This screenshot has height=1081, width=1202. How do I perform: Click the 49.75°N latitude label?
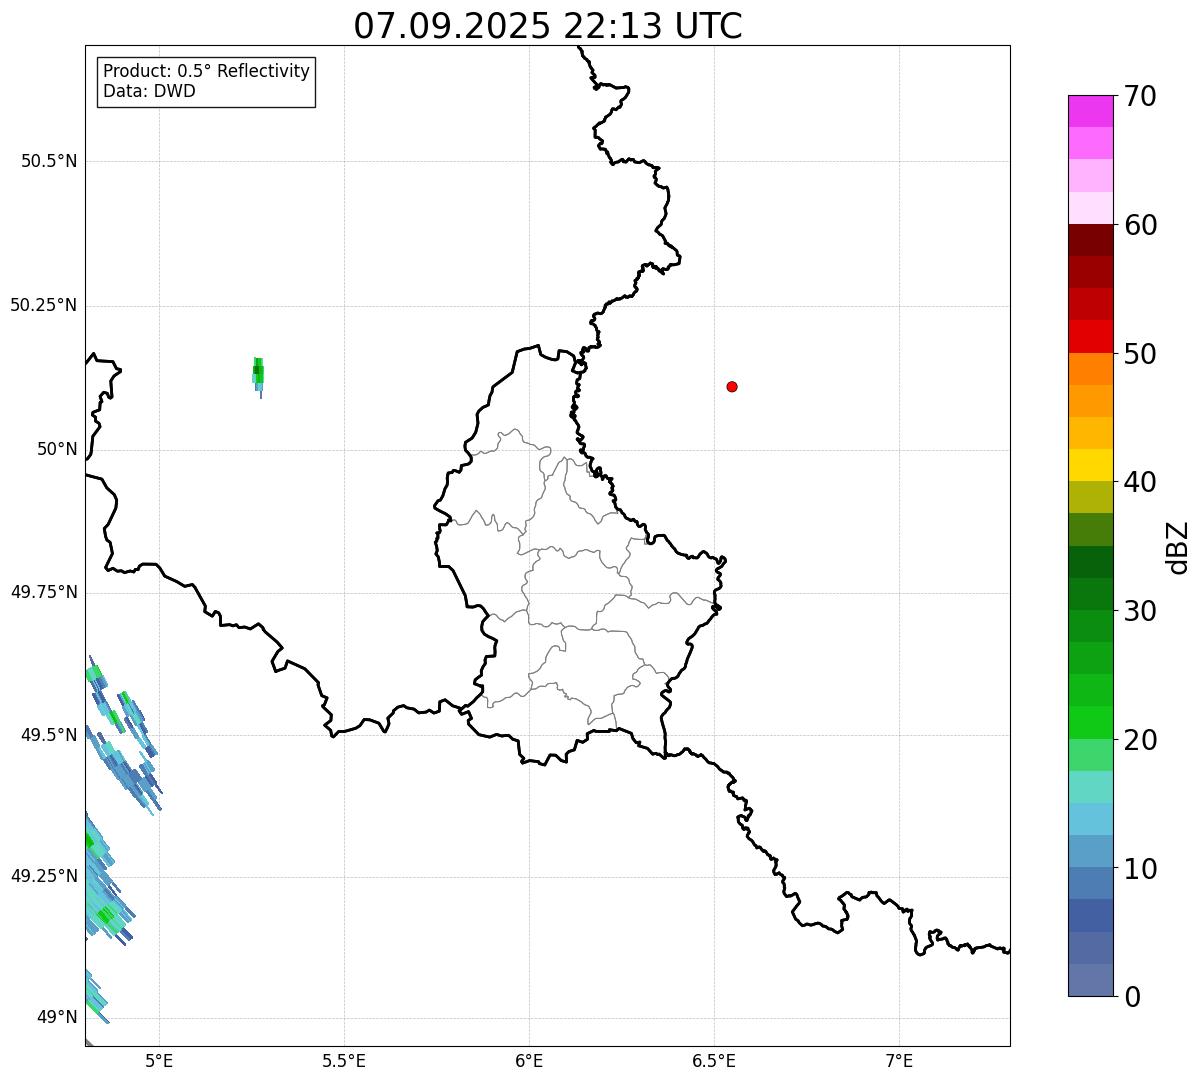tap(43, 592)
